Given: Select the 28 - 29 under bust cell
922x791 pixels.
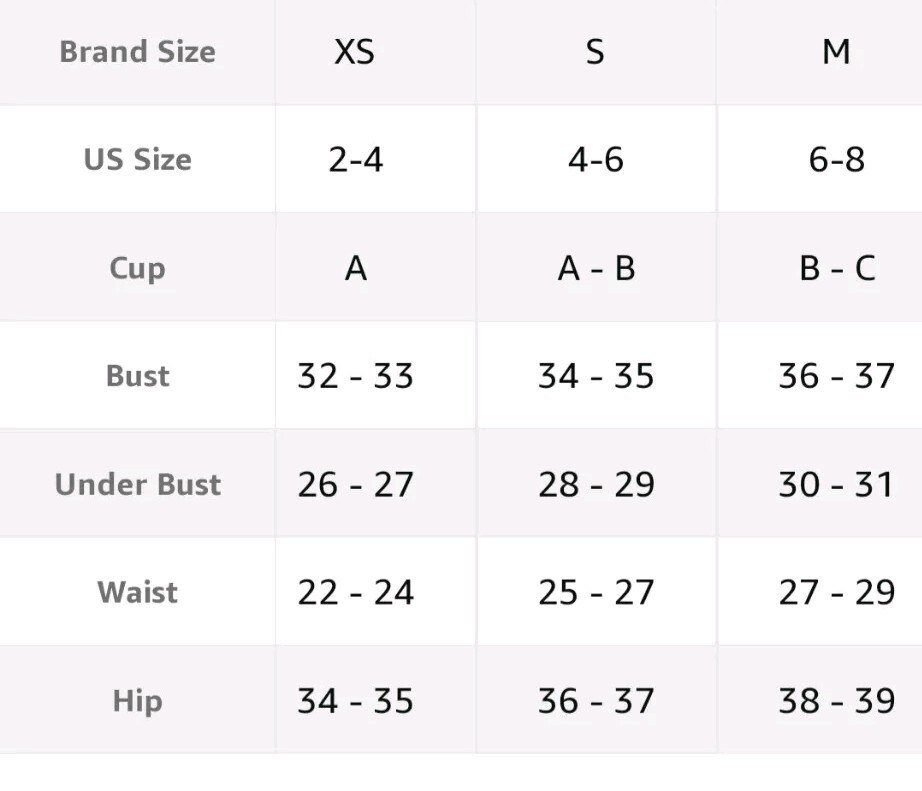Looking at the screenshot, I should coord(596,484).
